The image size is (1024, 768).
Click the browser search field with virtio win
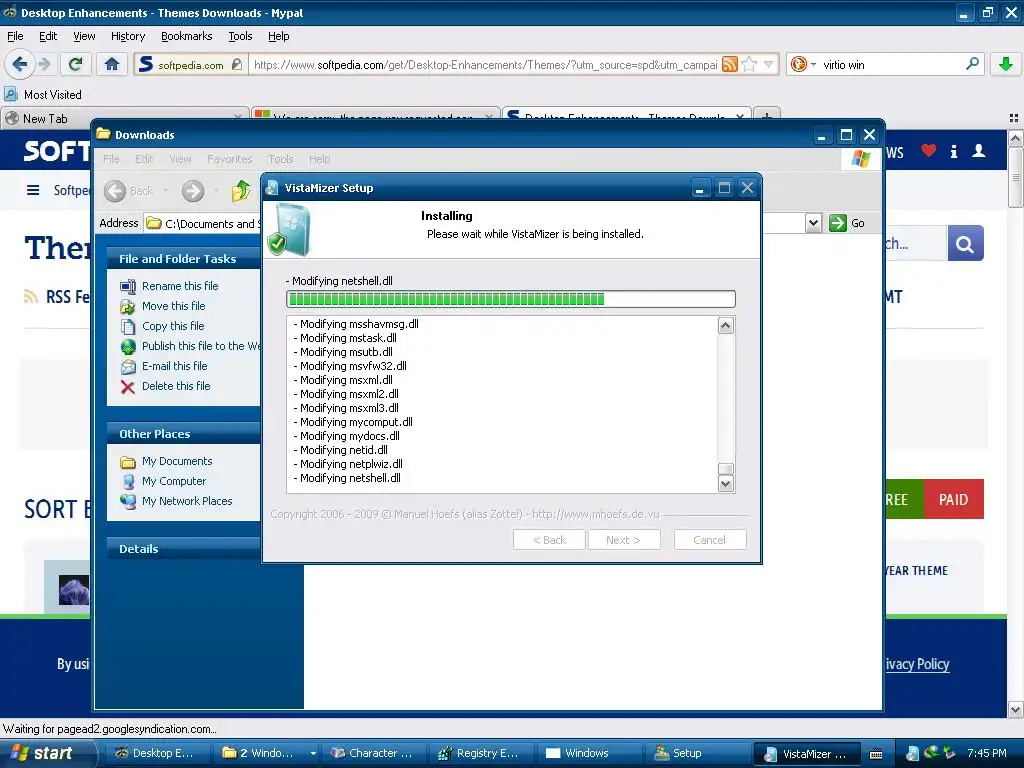coord(891,65)
